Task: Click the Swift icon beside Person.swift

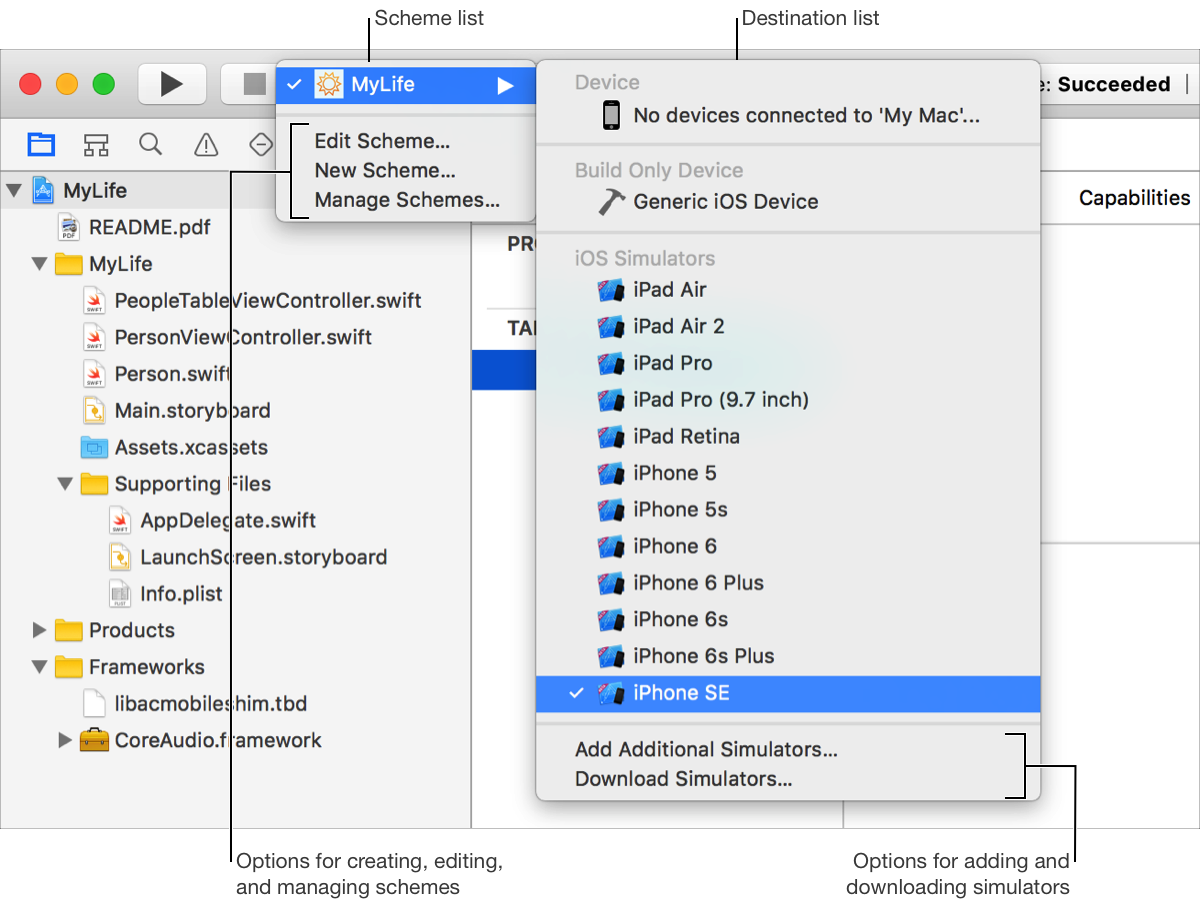Action: (94, 374)
